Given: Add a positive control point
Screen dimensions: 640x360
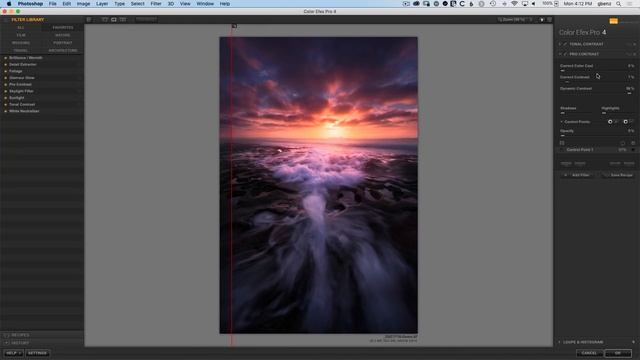Looking at the screenshot, I should (610, 122).
